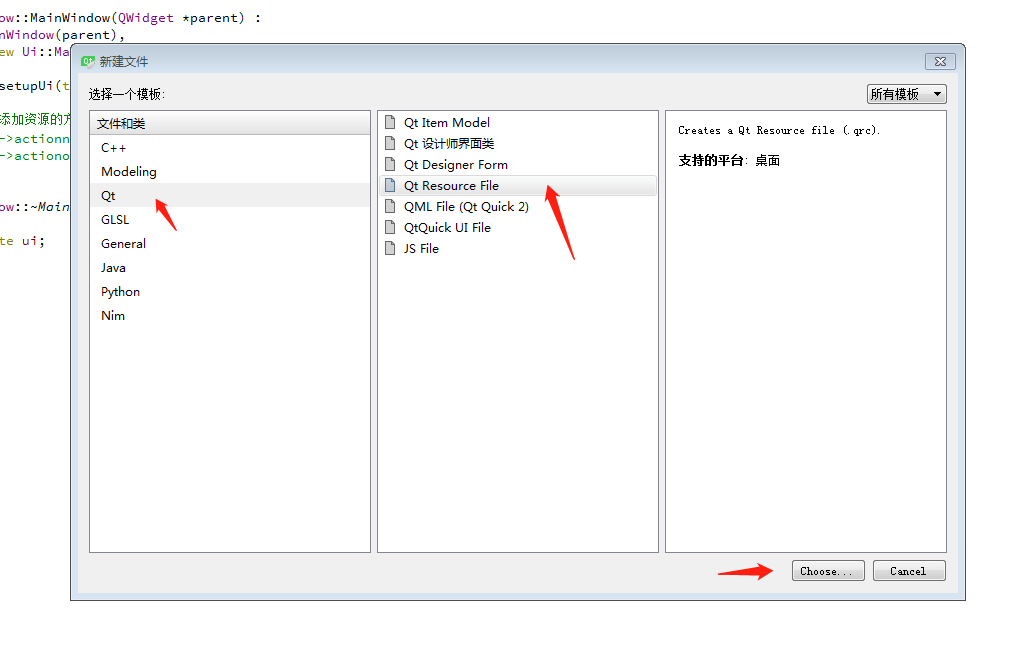
Task: Select the Java category
Action: tap(230, 267)
